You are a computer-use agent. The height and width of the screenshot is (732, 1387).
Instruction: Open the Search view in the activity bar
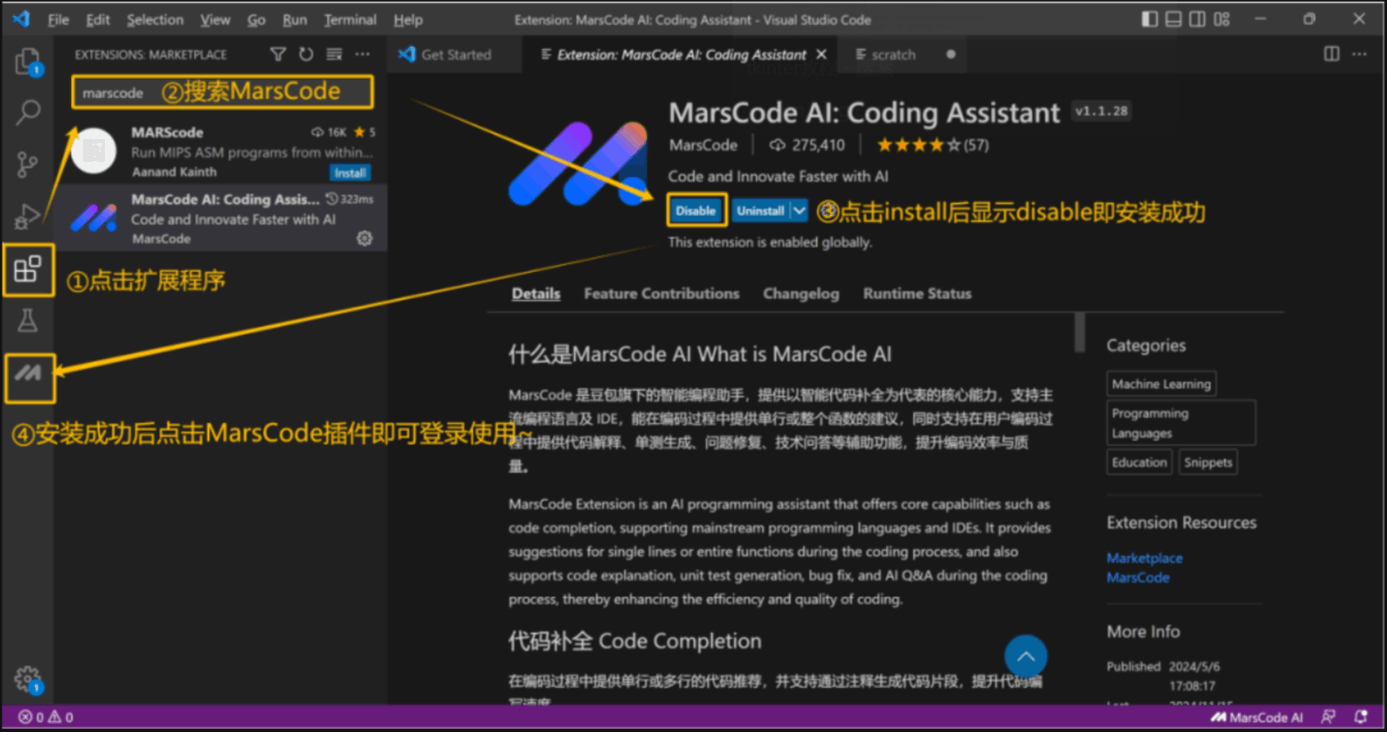pos(28,112)
